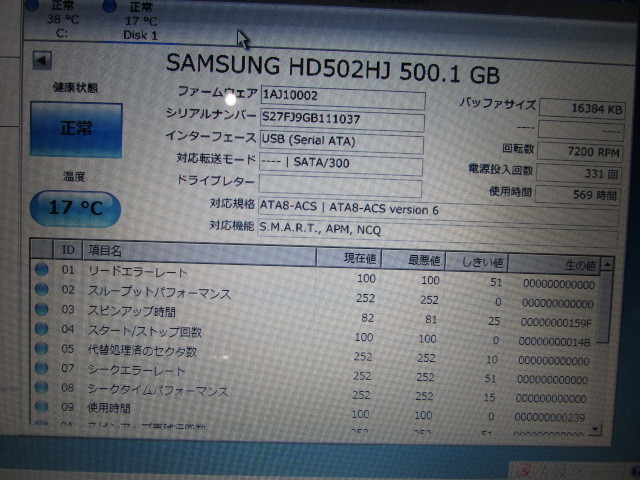Click the しきい値 column header
Screen dimensions: 640x480
click(x=477, y=262)
